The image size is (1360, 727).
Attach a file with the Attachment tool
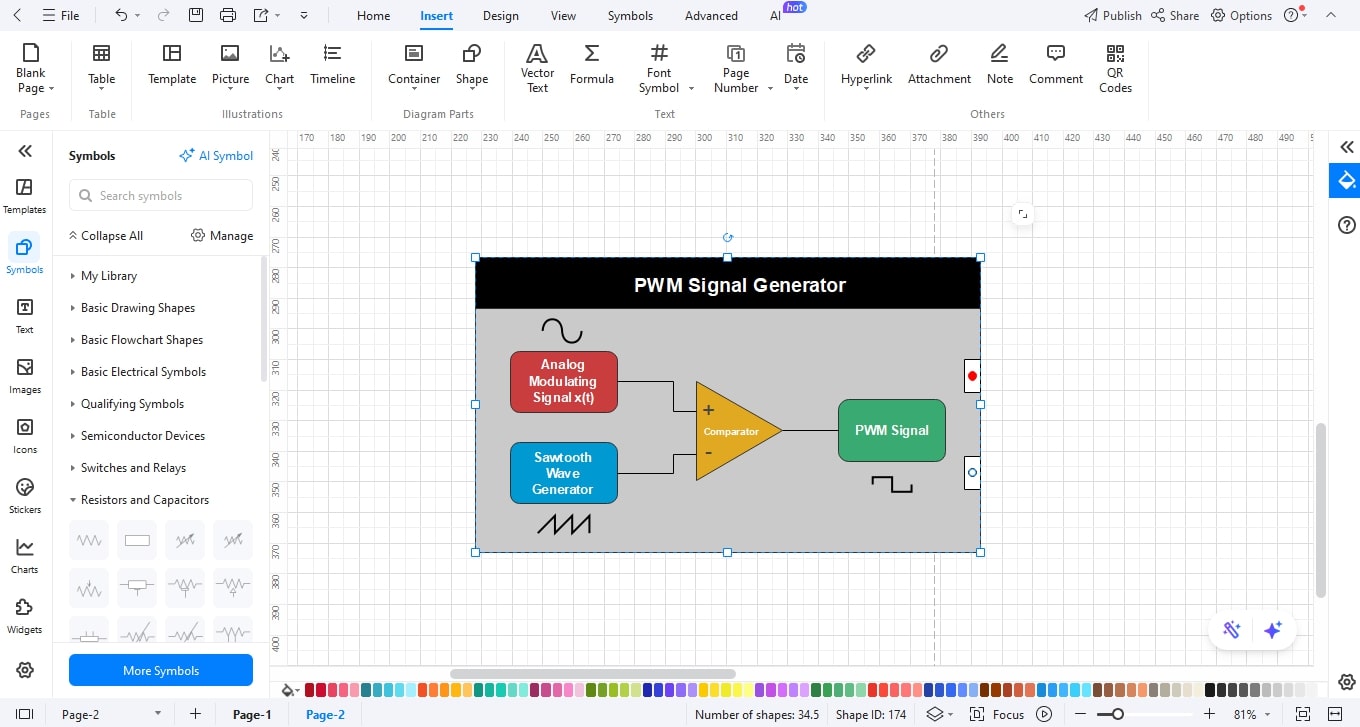pyautogui.click(x=938, y=67)
